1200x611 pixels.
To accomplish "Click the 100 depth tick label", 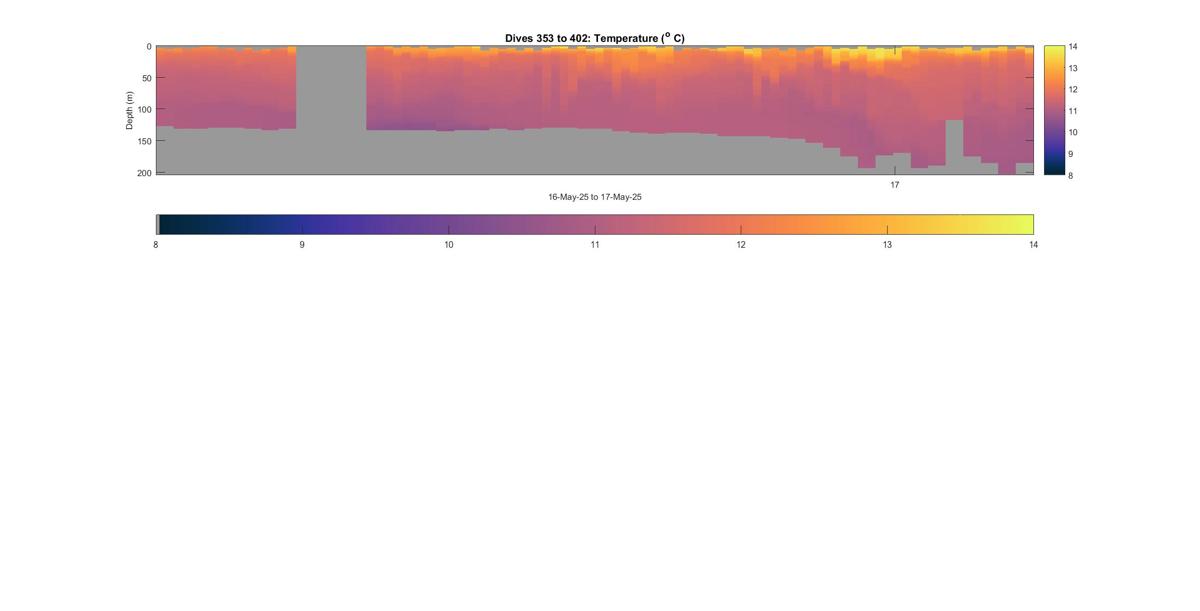I will (x=145, y=110).
